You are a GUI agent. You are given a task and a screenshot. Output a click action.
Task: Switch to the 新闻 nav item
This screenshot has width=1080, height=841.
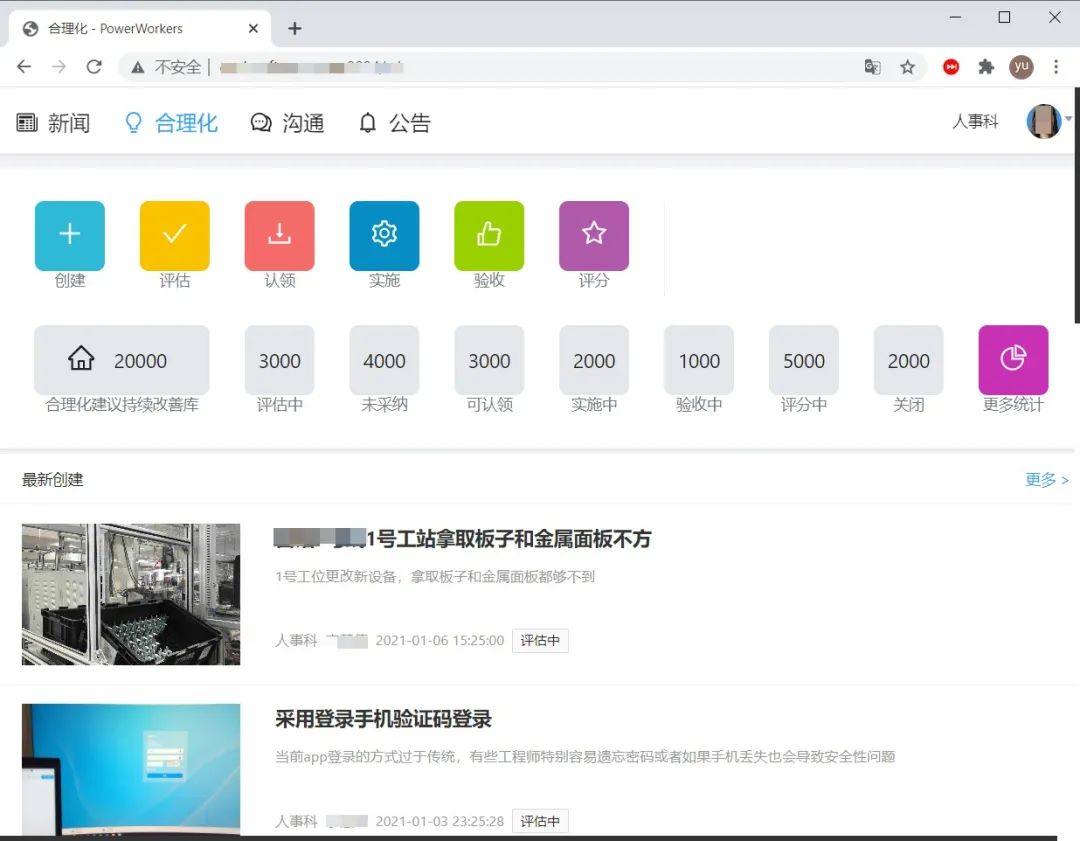[x=53, y=123]
